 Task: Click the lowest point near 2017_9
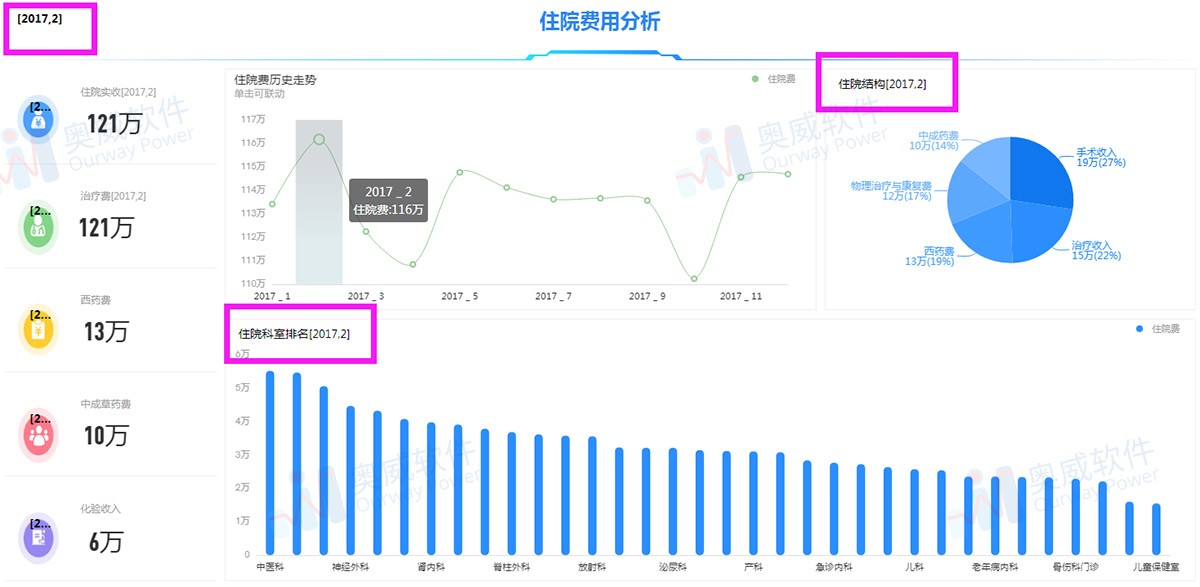tap(693, 277)
